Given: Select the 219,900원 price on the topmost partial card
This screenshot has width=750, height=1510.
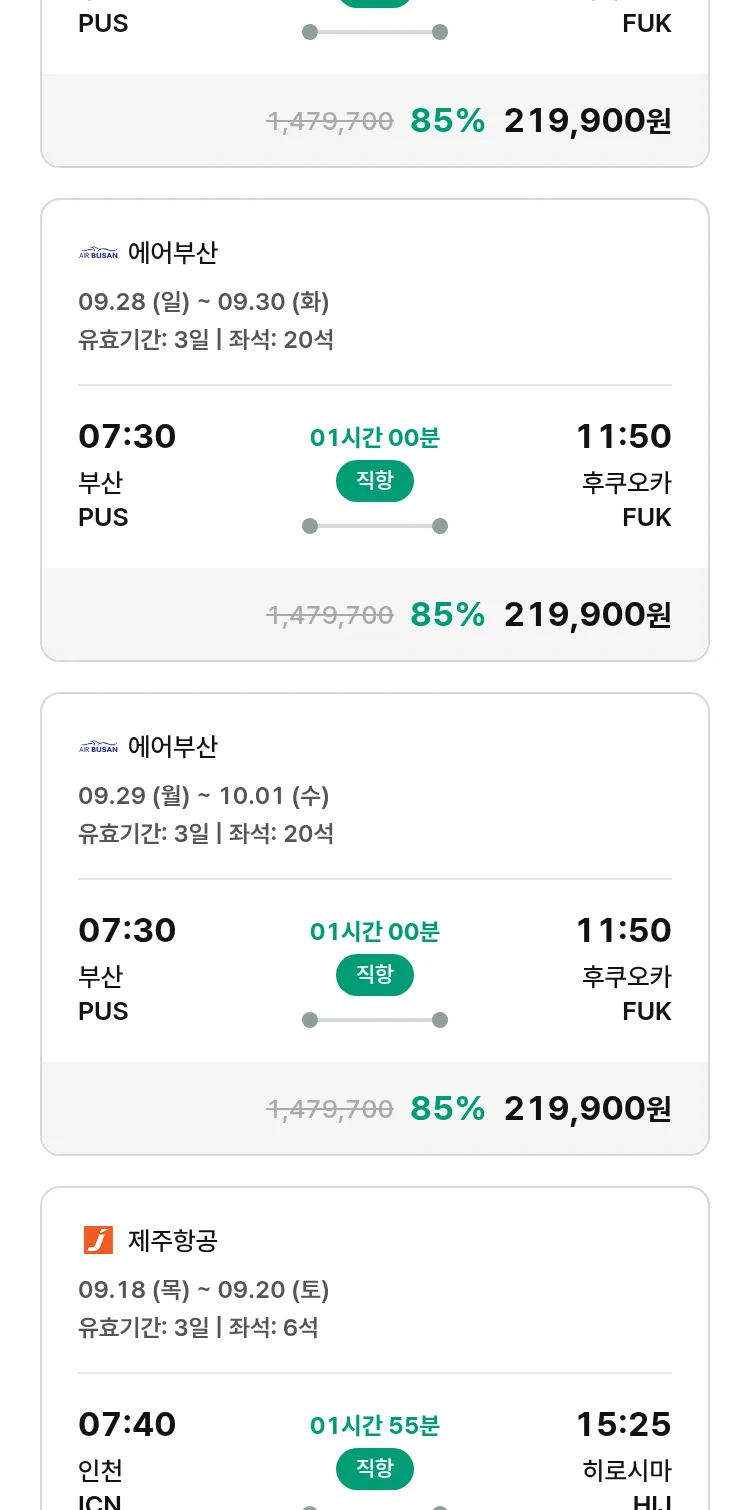Looking at the screenshot, I should click(x=587, y=121).
